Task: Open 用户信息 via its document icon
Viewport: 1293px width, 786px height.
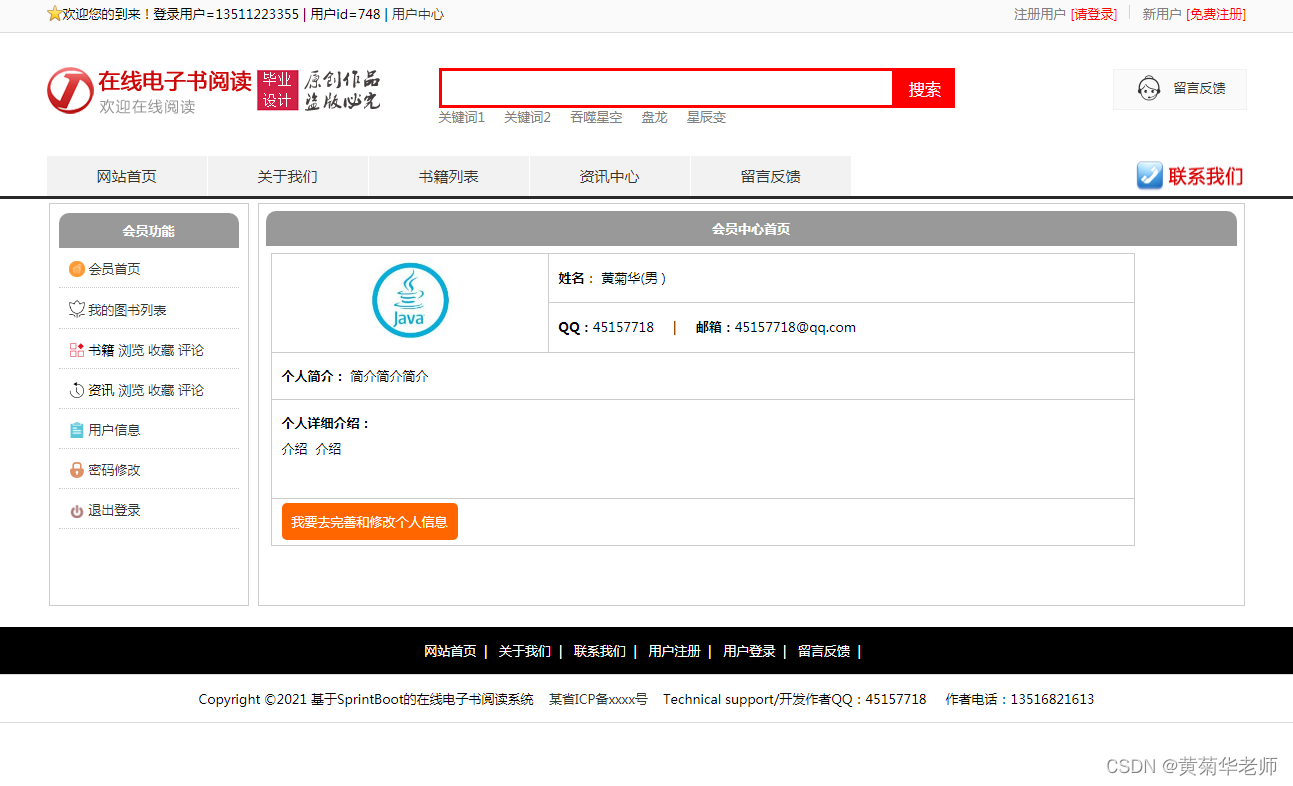Action: click(77, 429)
